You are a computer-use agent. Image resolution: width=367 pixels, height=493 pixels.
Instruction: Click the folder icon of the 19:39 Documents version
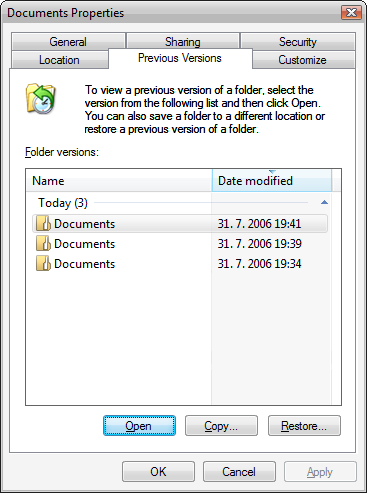click(x=43, y=244)
